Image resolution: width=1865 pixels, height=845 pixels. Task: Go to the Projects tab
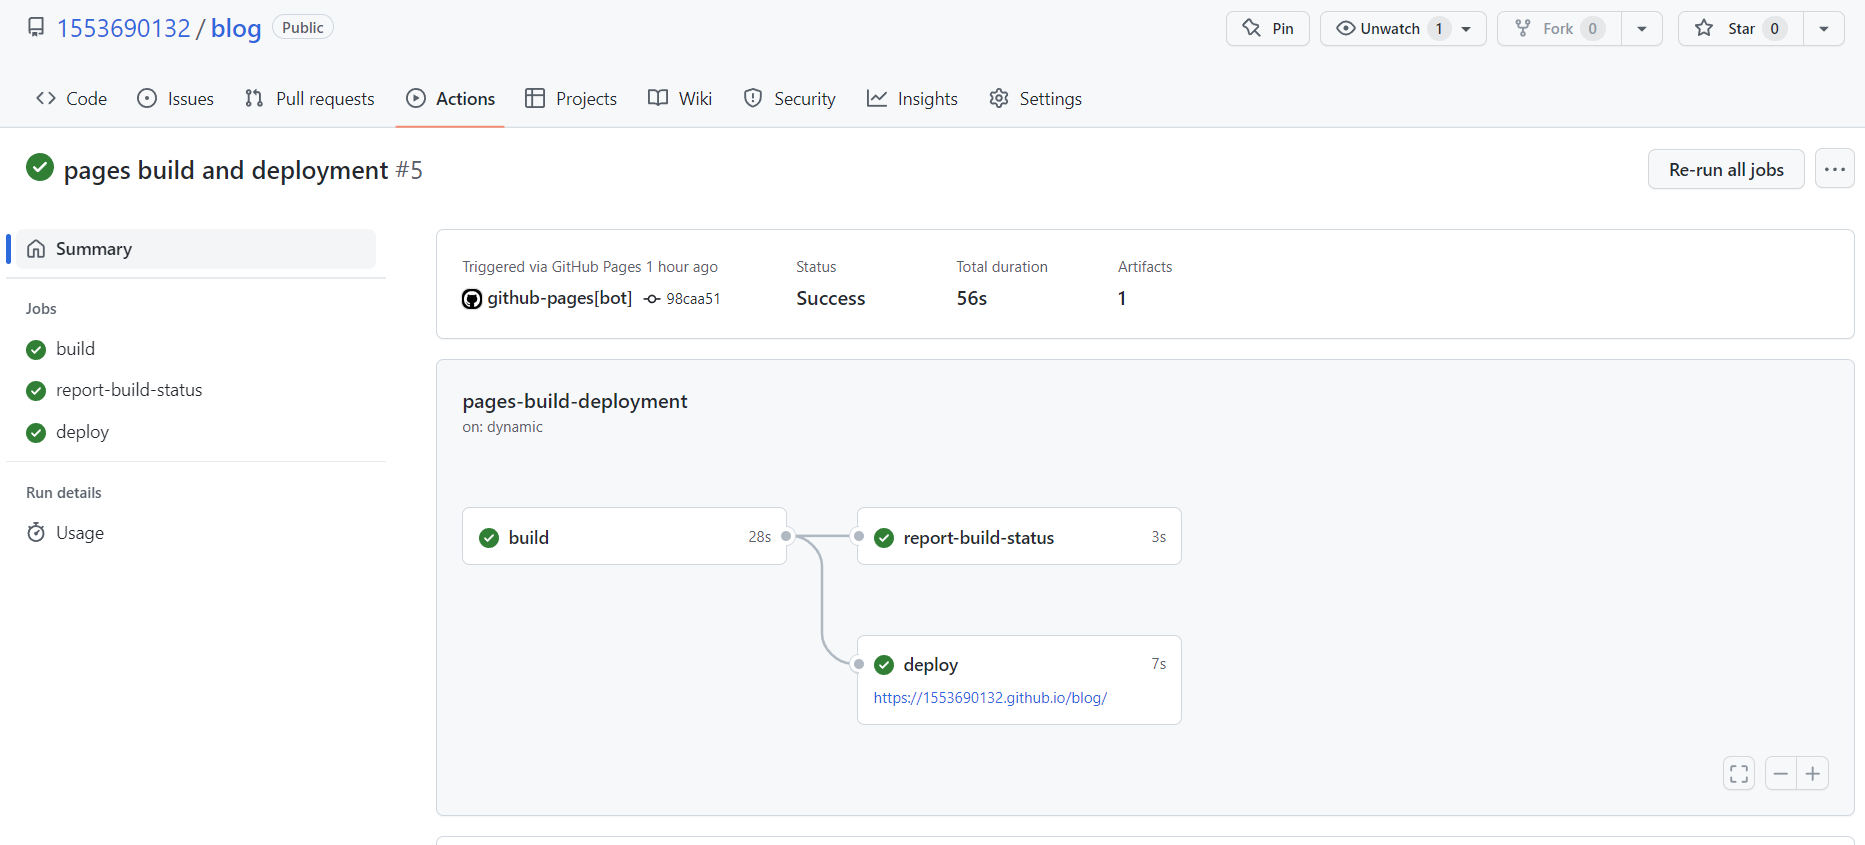coord(571,98)
